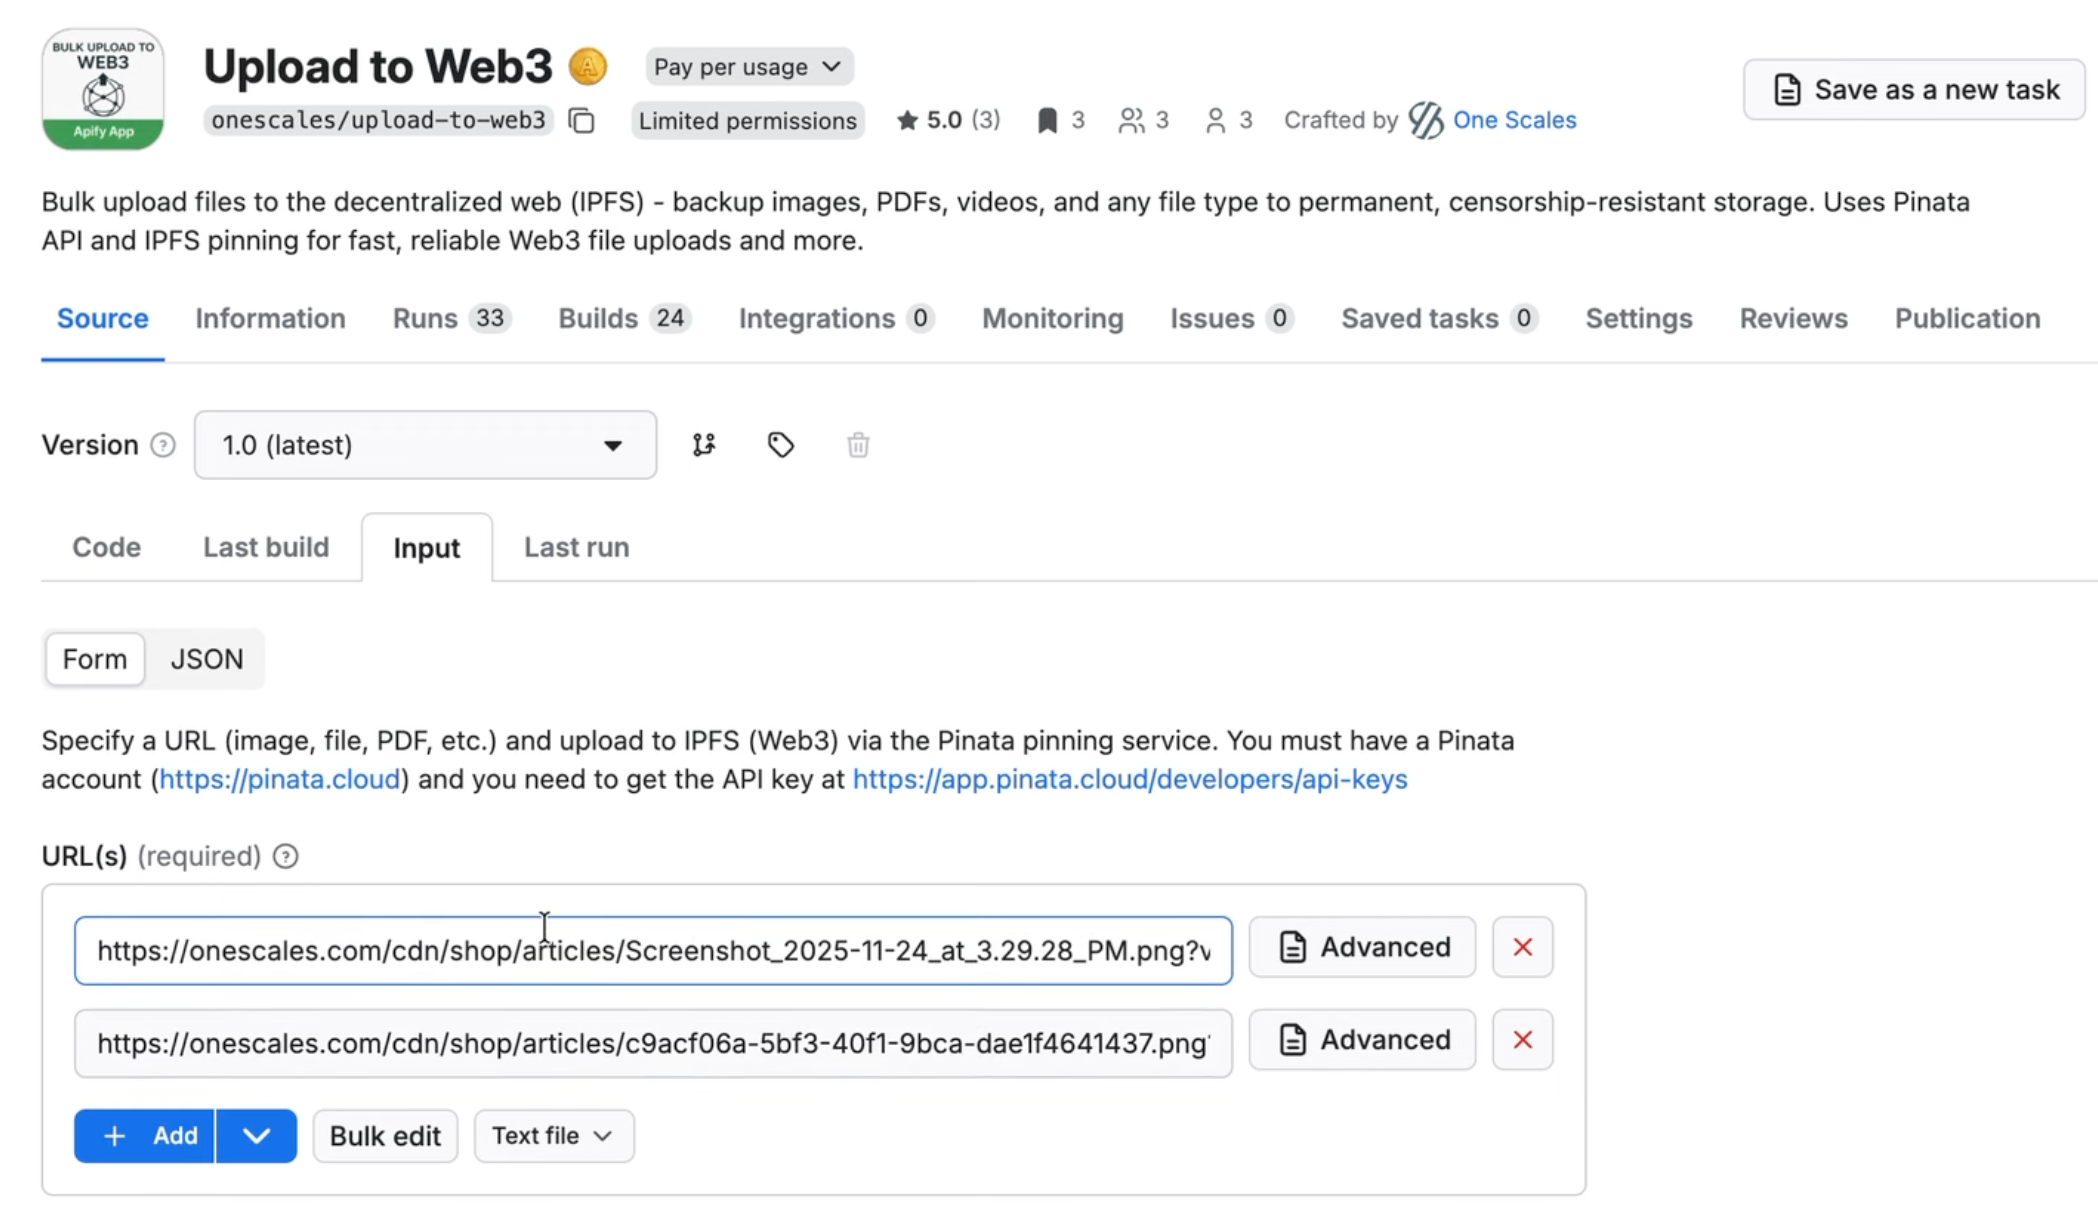Viewport: 2098px width, 1214px height.
Task: Remove the first URL with the red X
Action: [x=1522, y=946]
